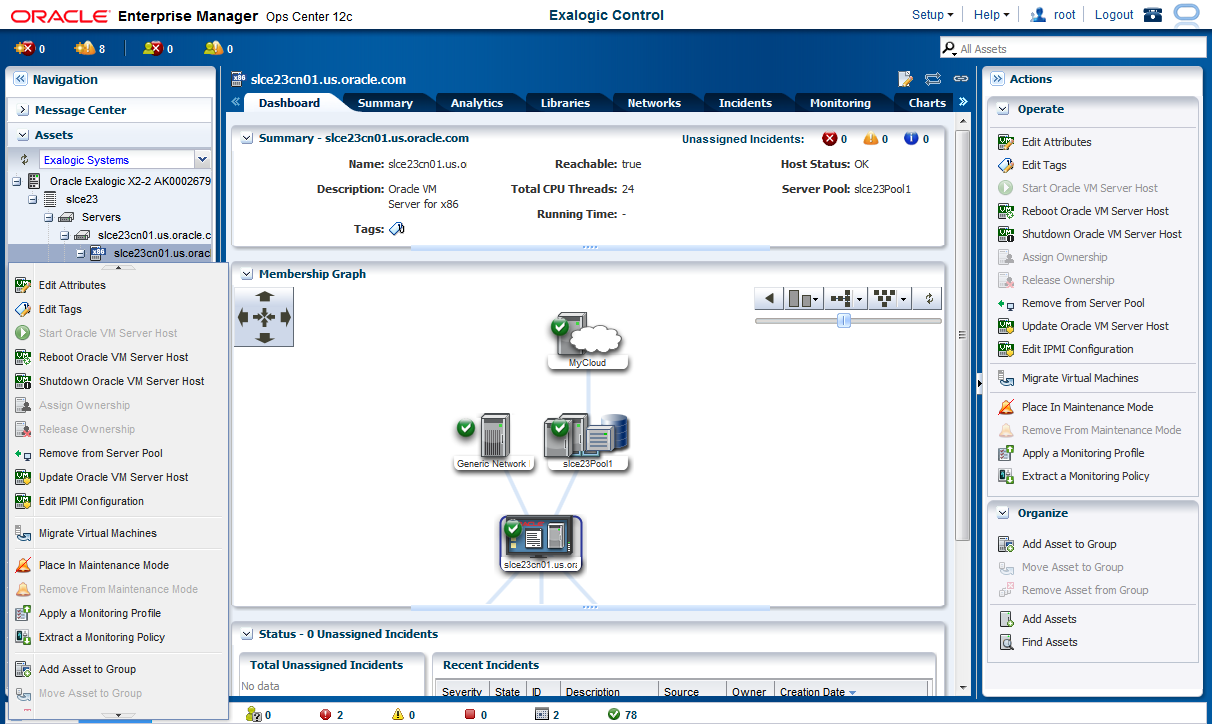
Task: Click the Severity column header
Action: tap(462, 692)
